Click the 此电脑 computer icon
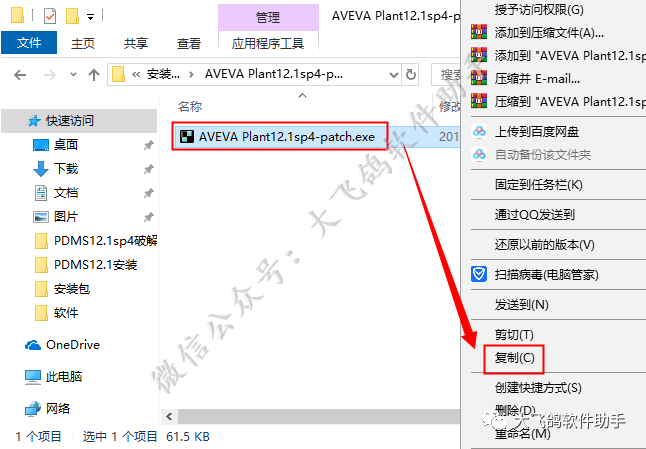646x449 pixels. (33, 377)
